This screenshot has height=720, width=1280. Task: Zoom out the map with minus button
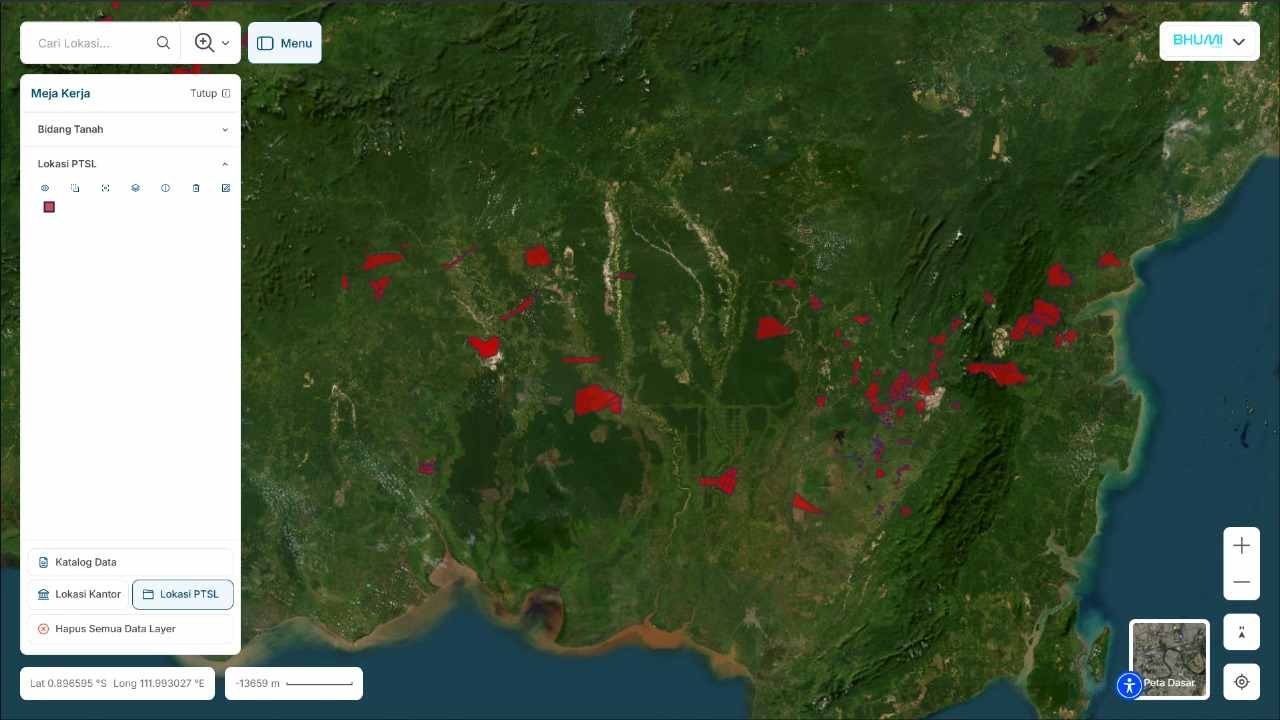[x=1241, y=582]
